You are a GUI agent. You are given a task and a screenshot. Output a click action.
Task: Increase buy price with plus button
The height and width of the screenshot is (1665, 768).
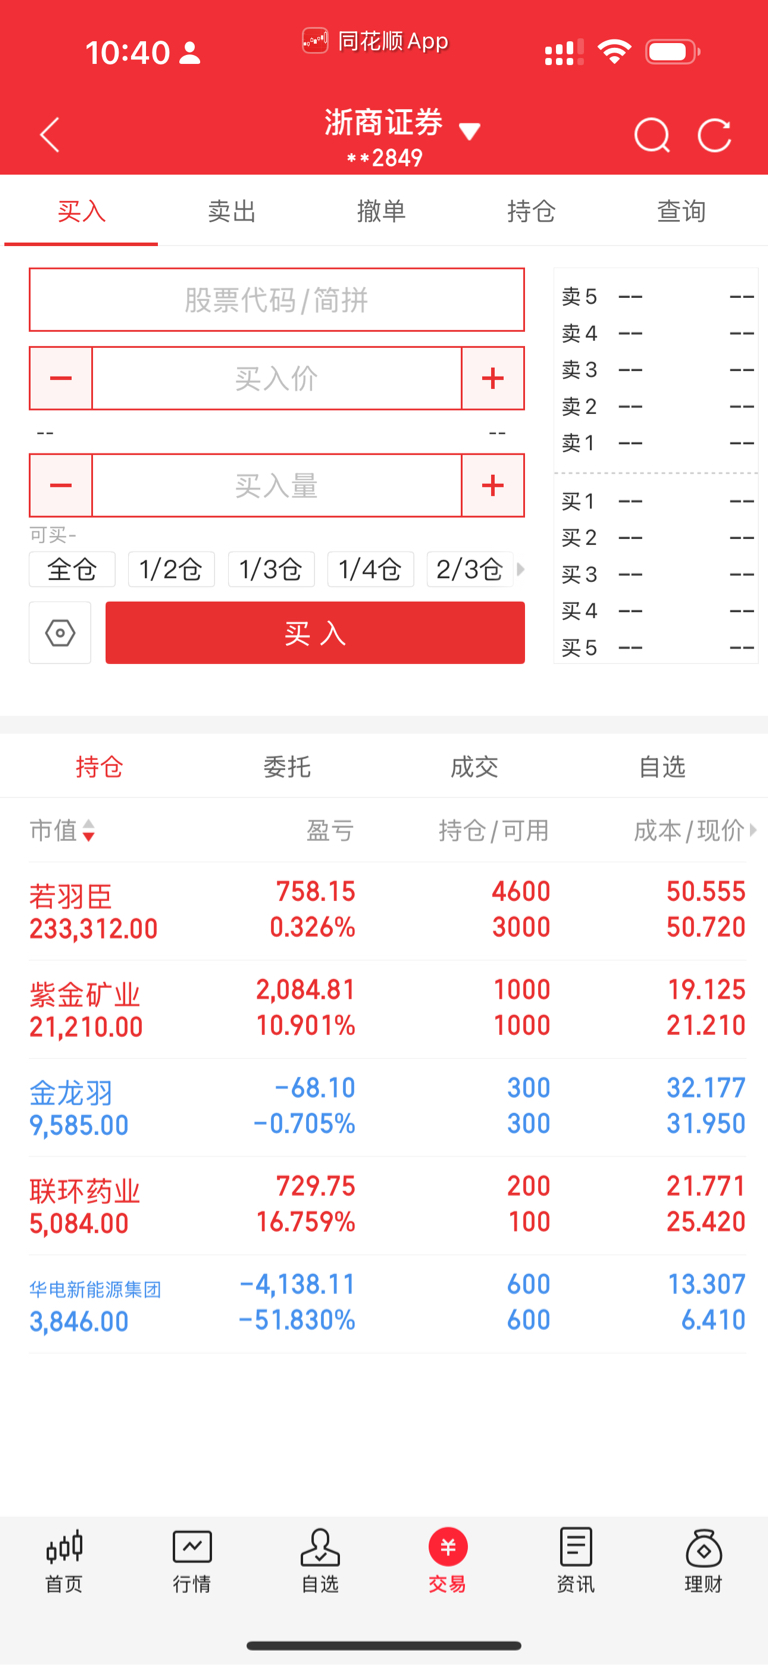[x=493, y=378]
